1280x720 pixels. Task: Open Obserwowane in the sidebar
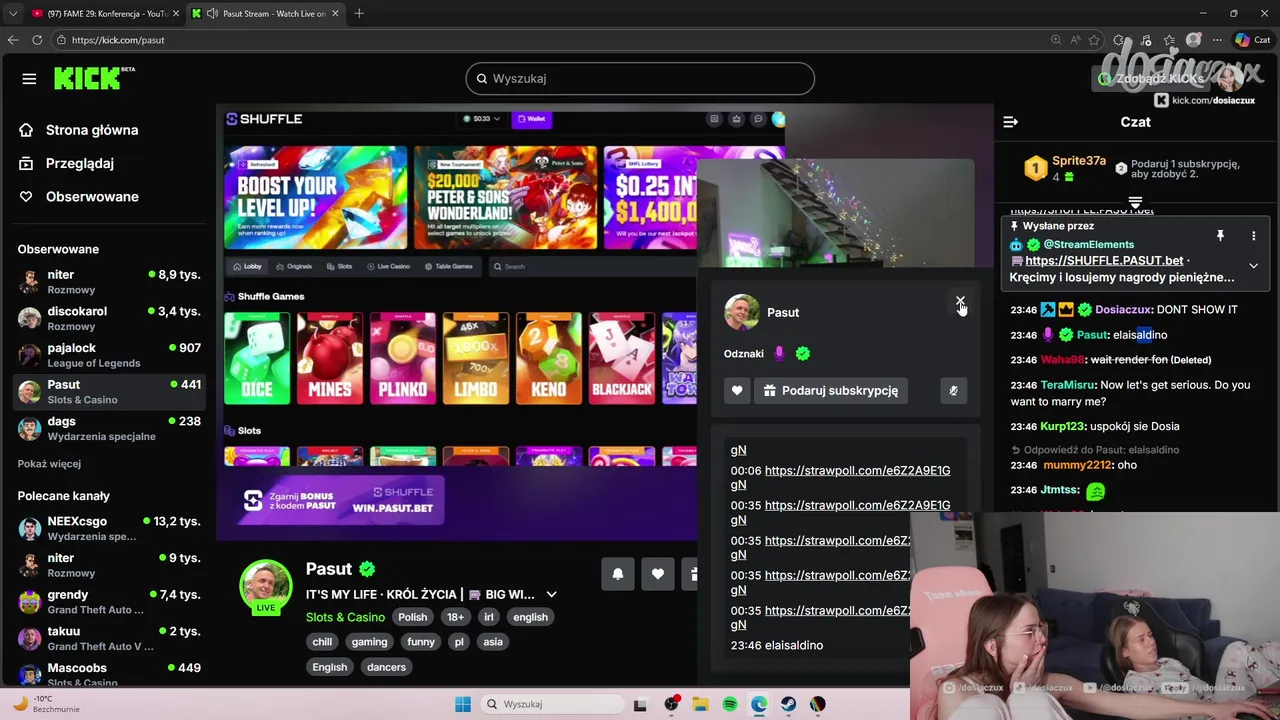[92, 197]
